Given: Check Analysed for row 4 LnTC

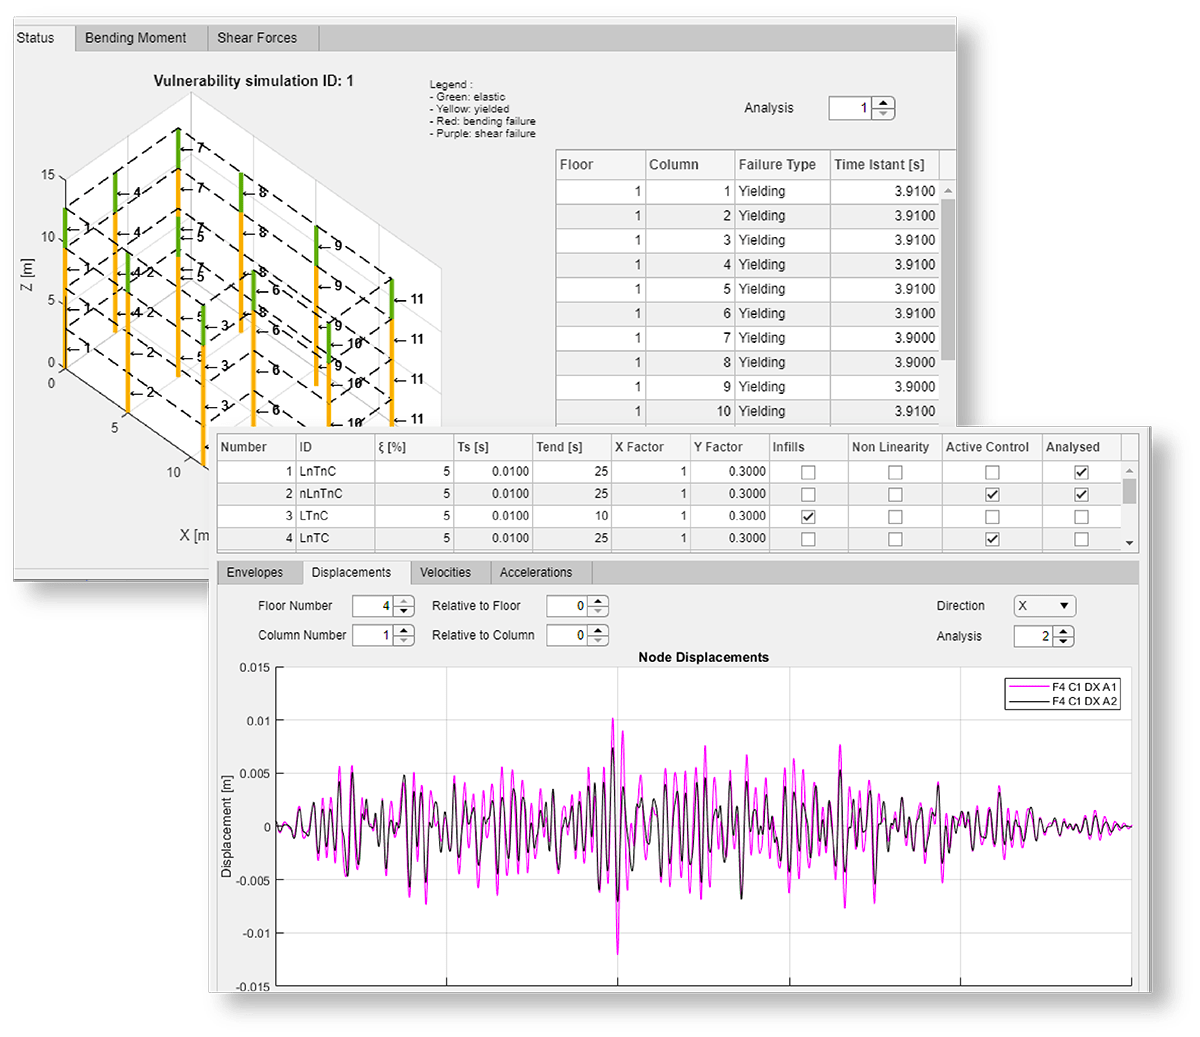Looking at the screenshot, I should click(x=1081, y=539).
